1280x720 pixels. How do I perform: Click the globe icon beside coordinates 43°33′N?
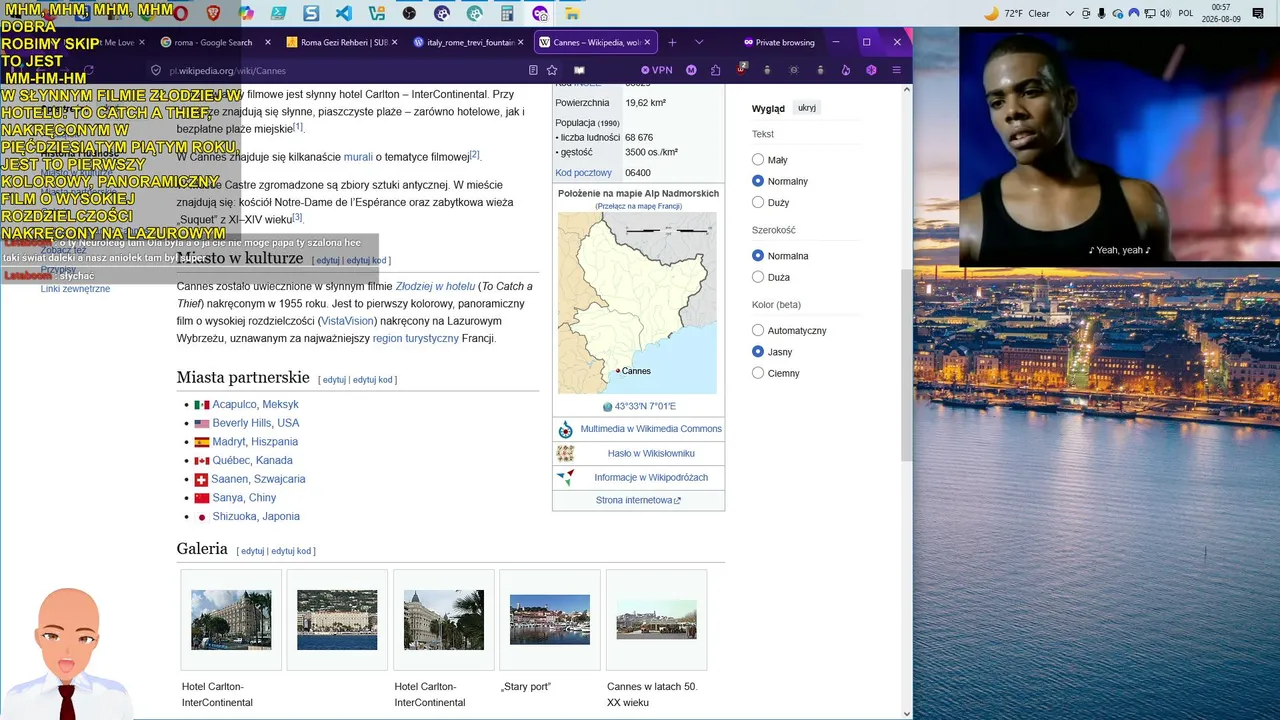click(x=607, y=407)
